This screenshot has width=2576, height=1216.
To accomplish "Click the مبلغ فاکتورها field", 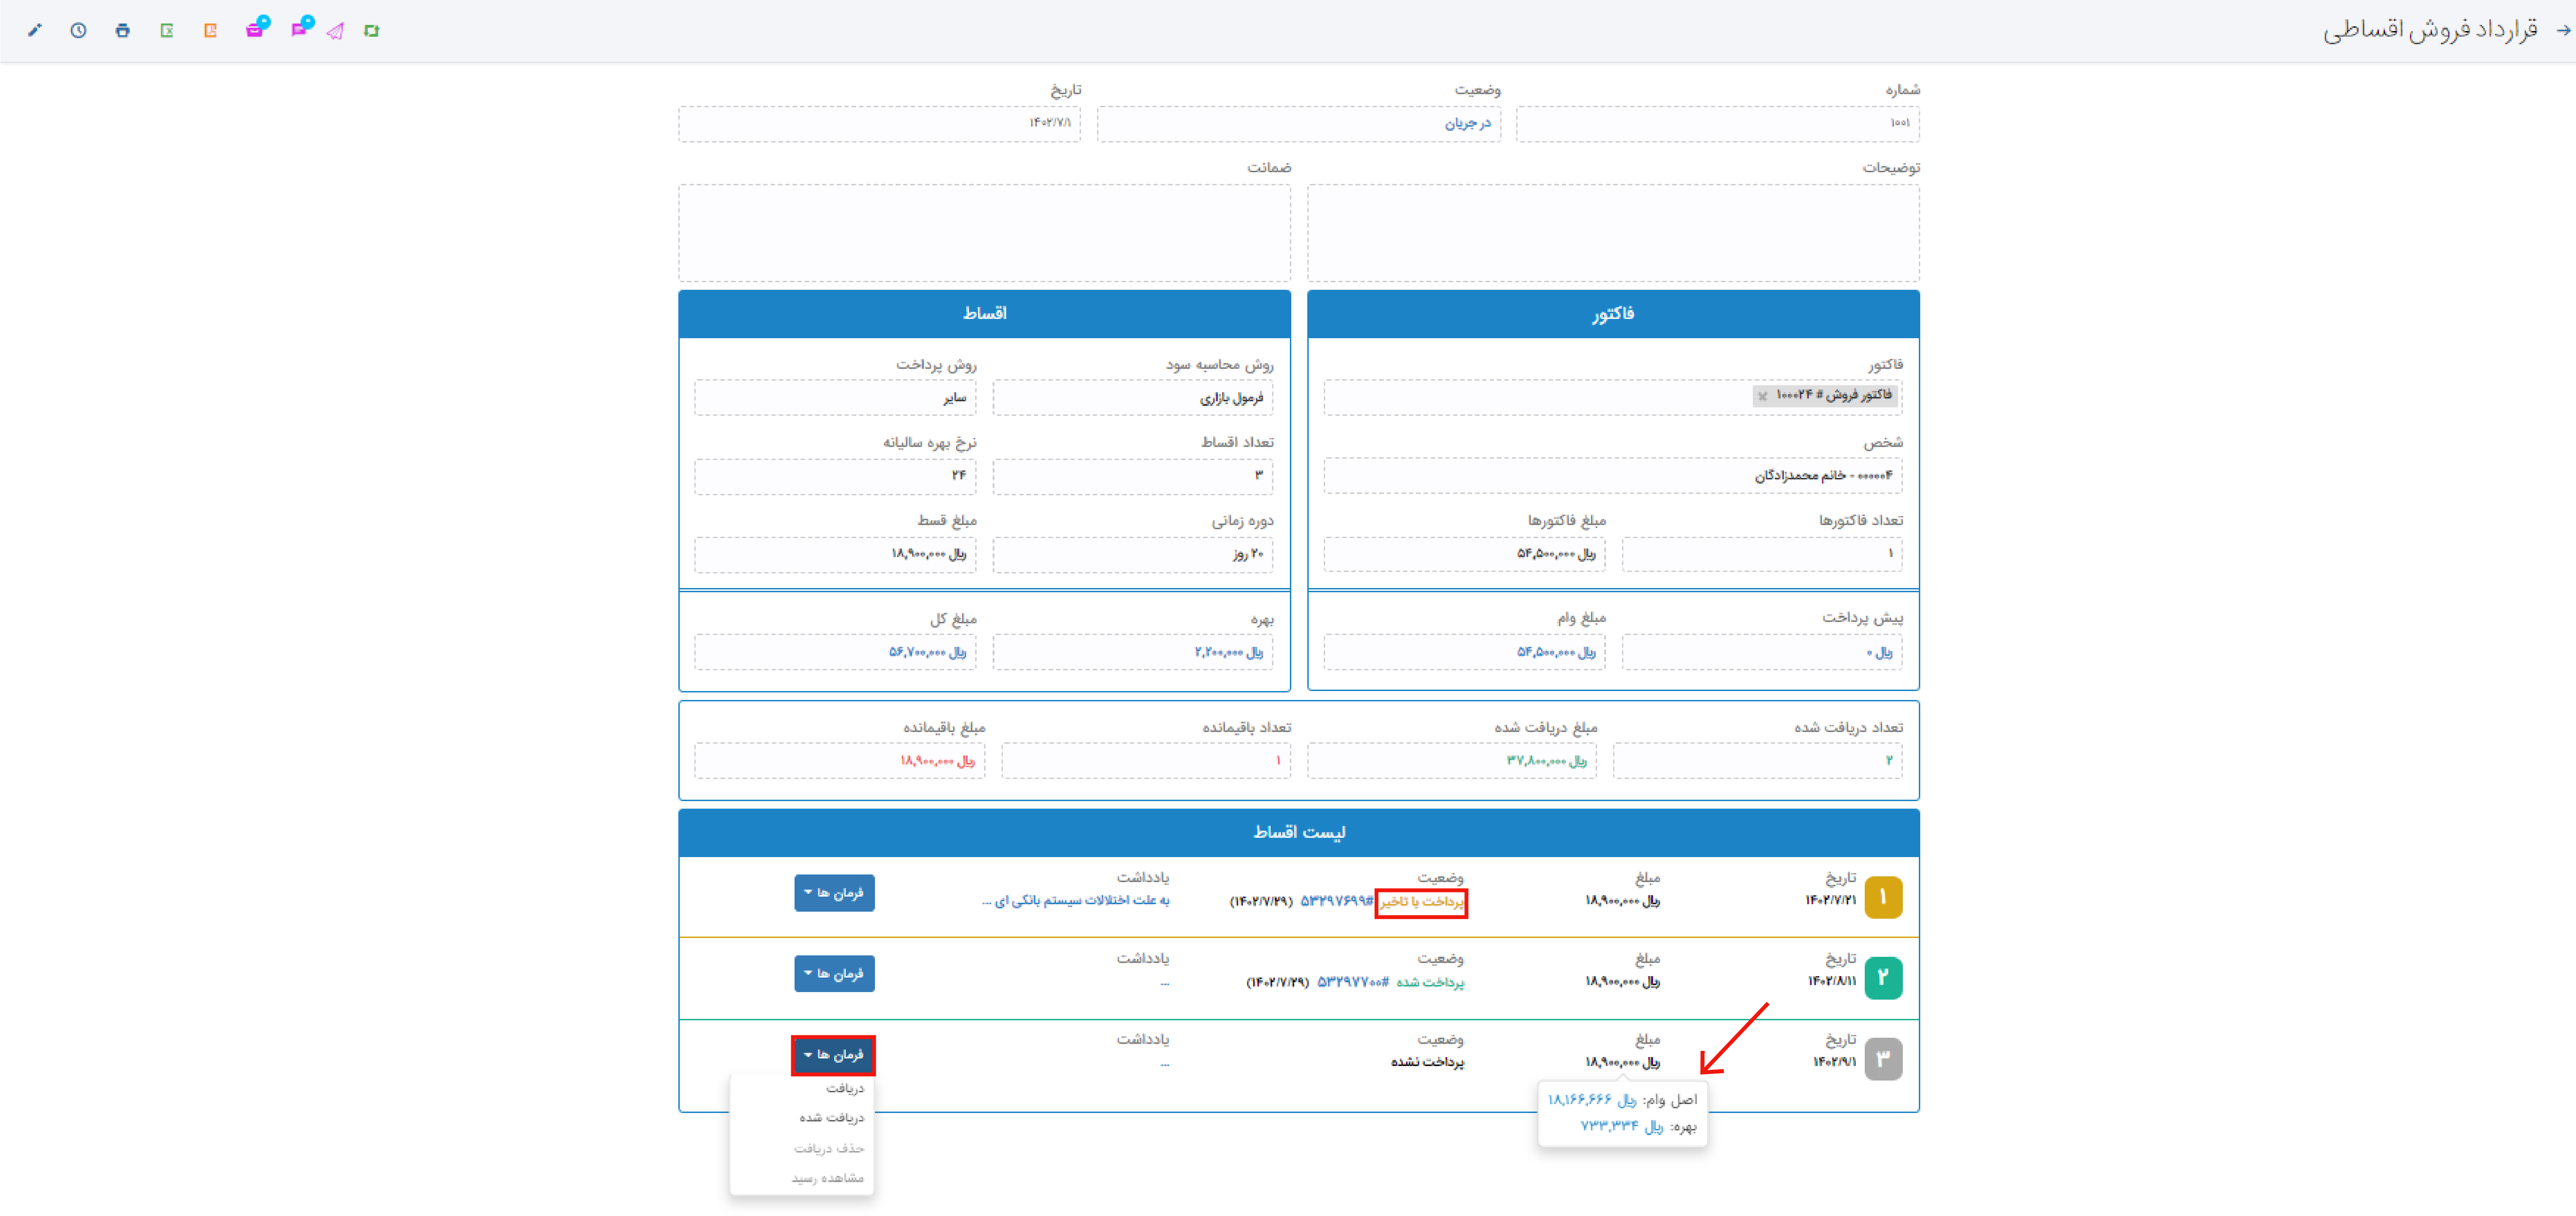I will point(1464,554).
